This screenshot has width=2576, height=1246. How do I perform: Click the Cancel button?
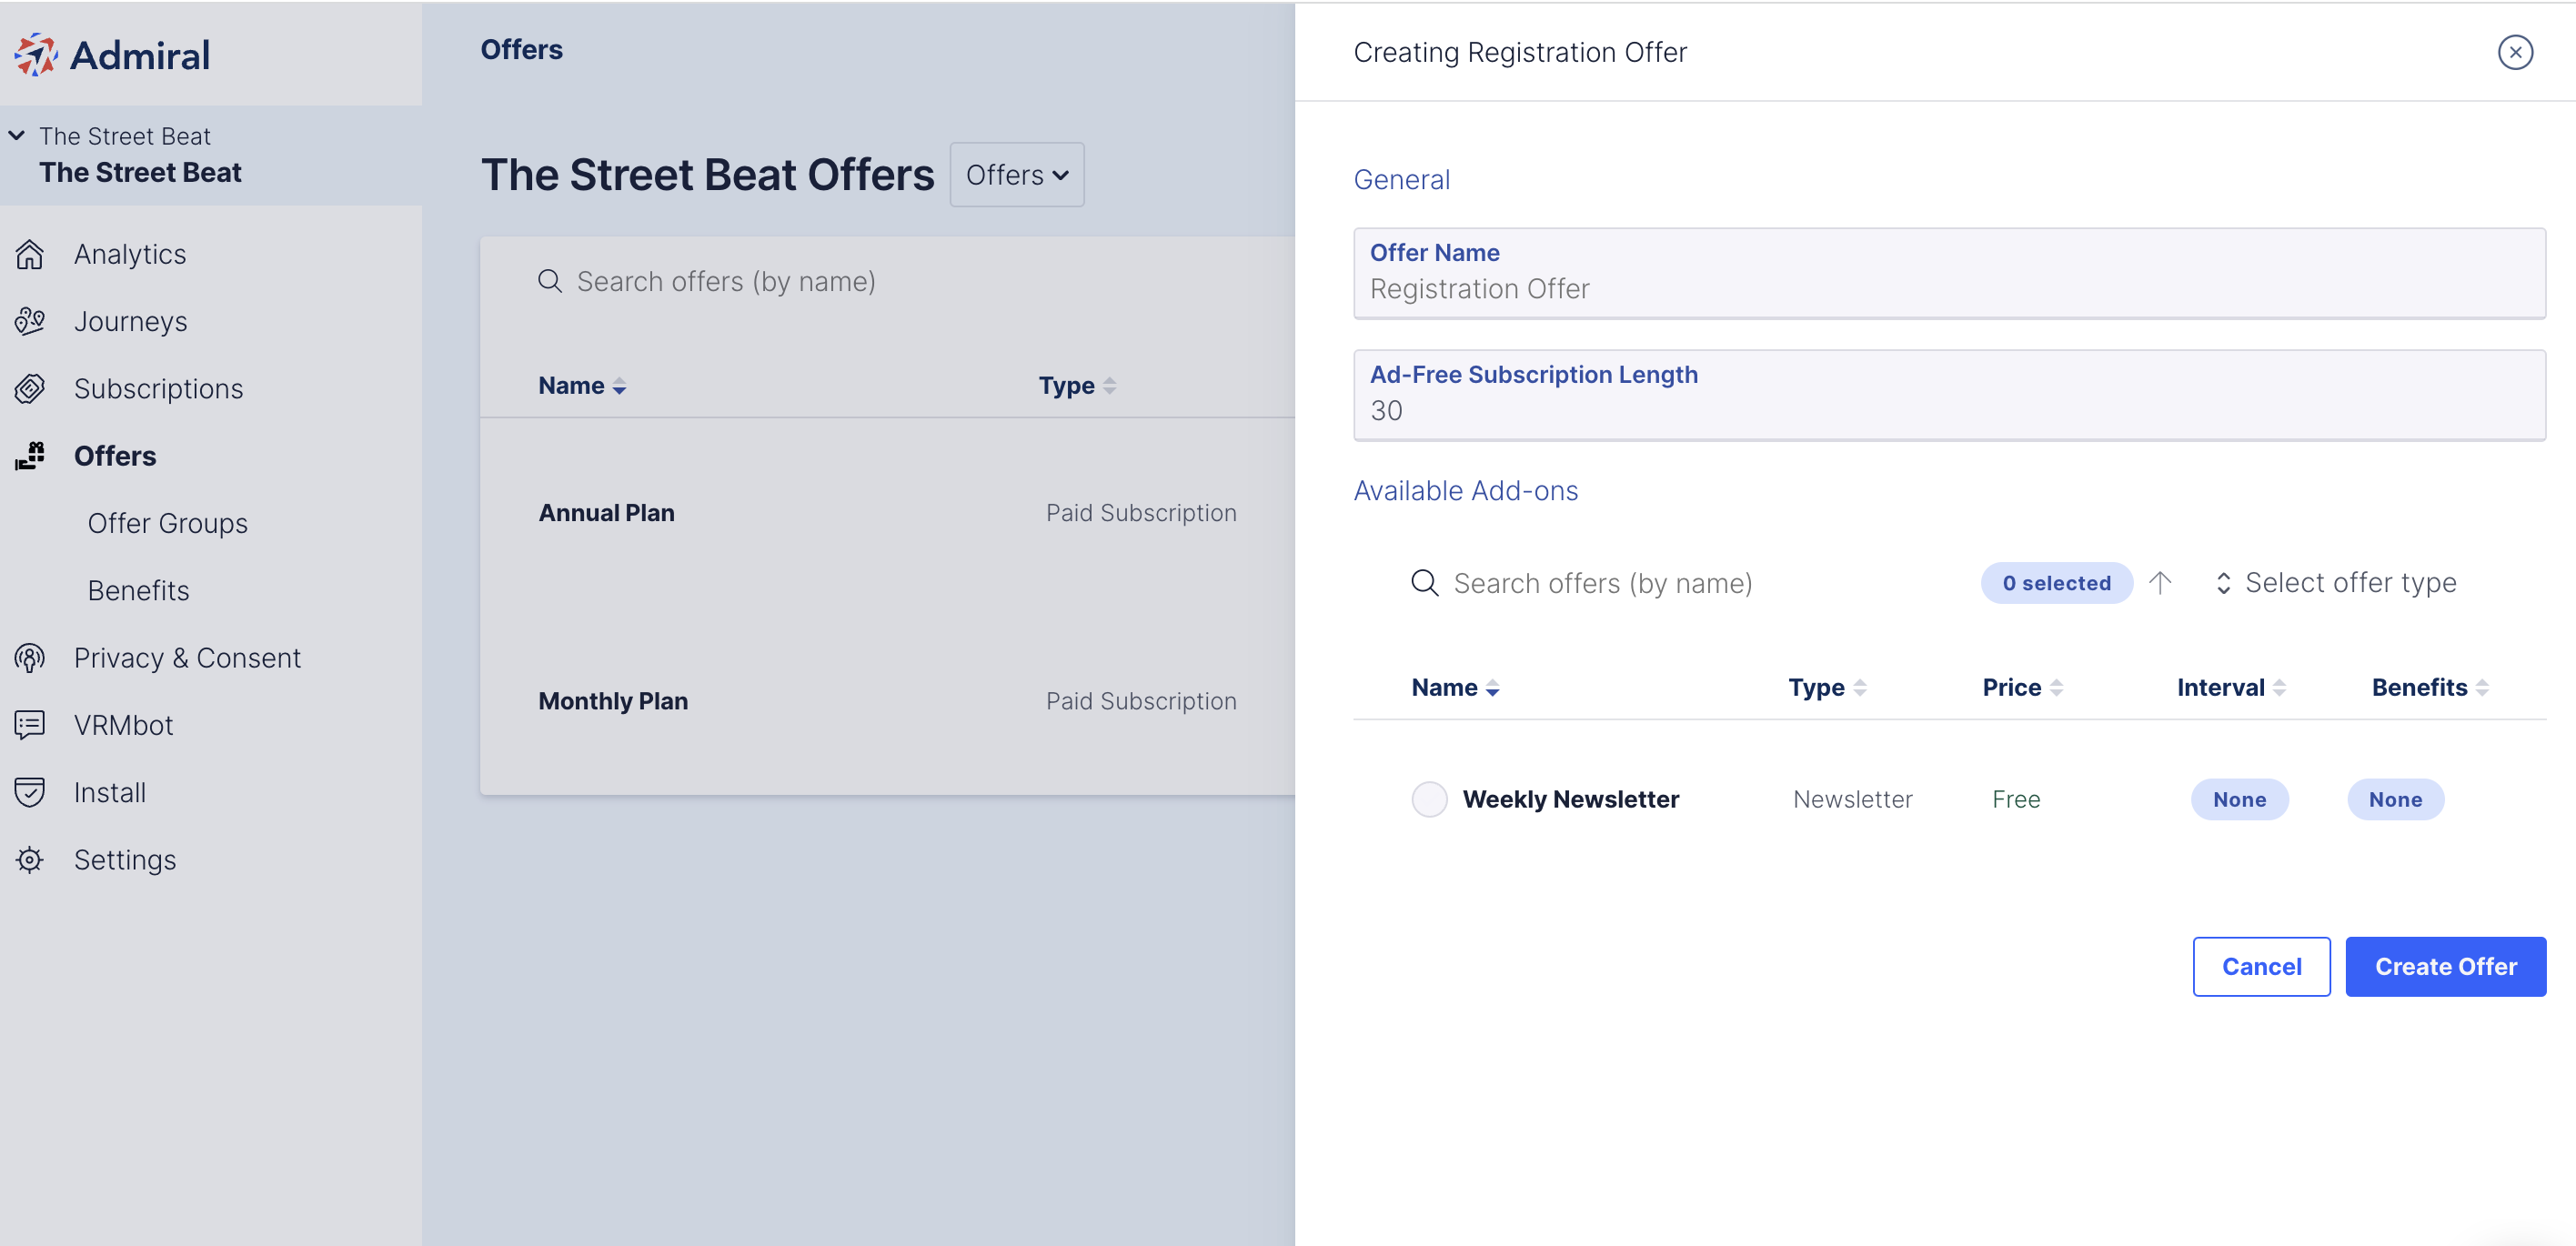click(x=2261, y=967)
